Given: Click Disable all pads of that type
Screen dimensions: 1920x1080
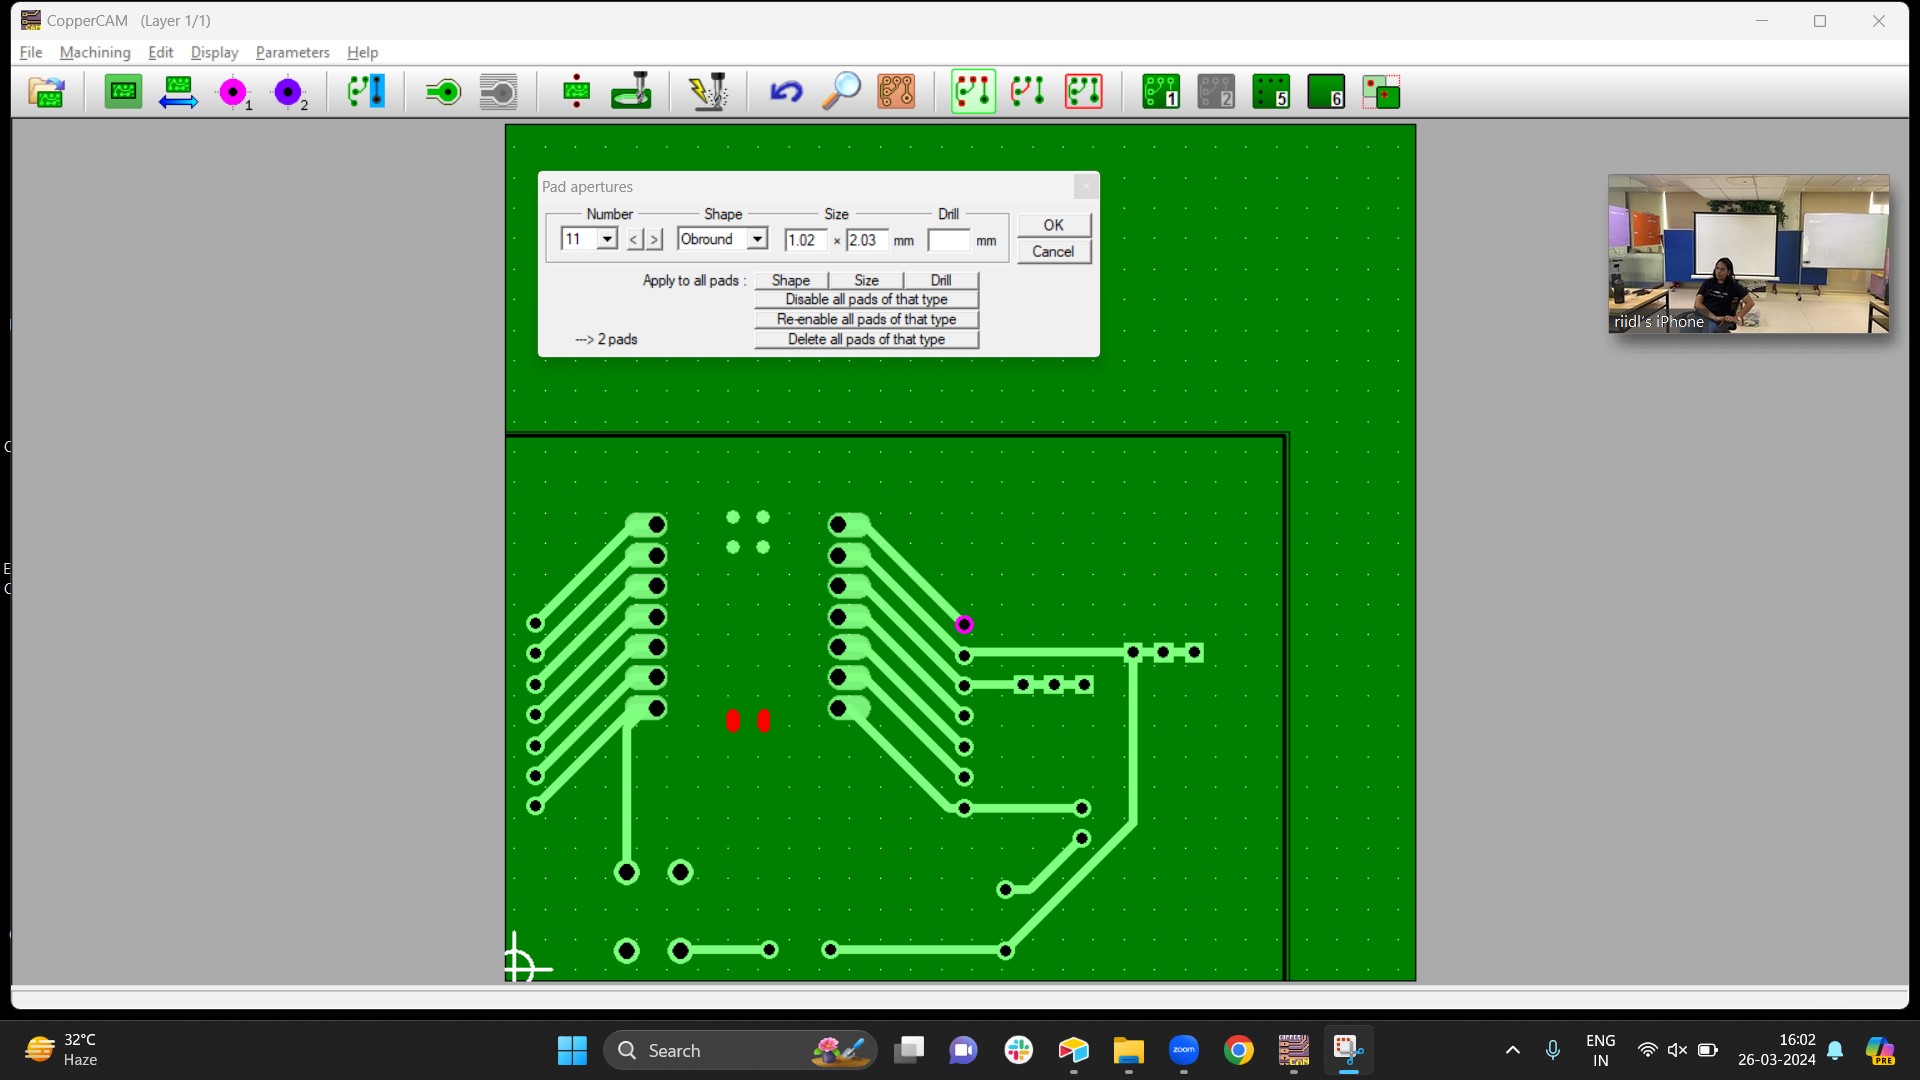Looking at the screenshot, I should tap(867, 299).
